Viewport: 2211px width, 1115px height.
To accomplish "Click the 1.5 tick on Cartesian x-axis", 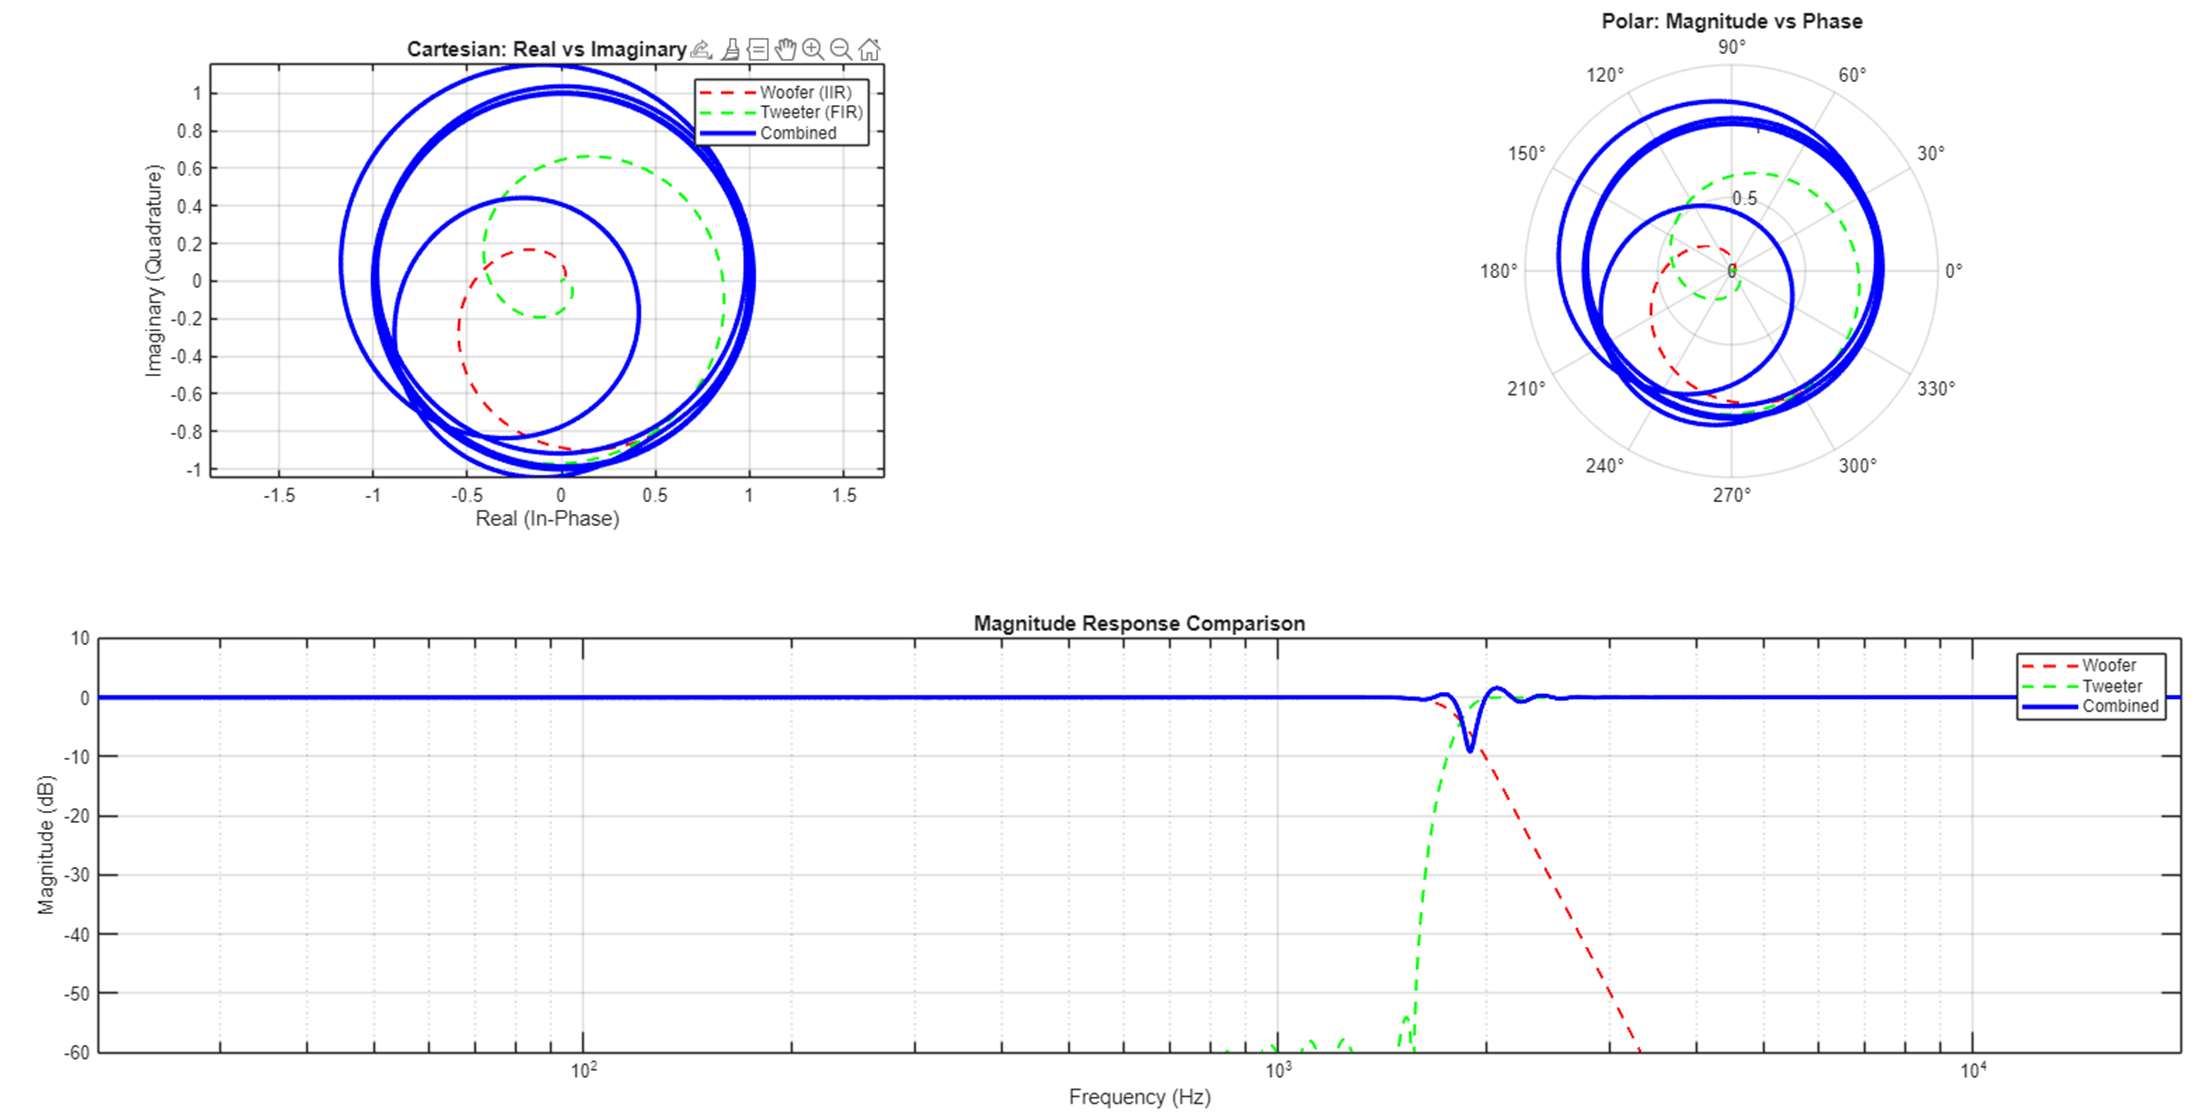I will (x=844, y=495).
